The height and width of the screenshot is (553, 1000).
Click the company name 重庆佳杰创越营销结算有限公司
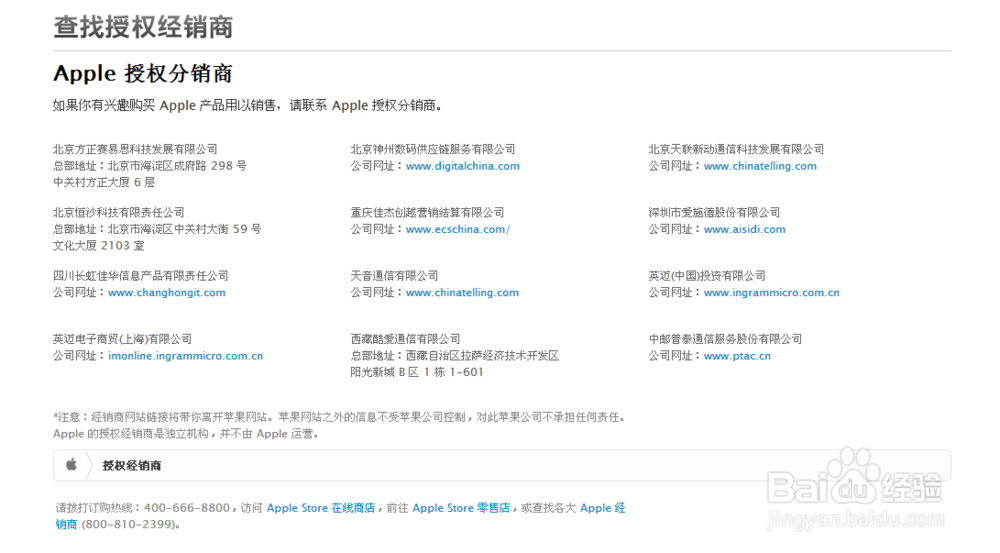tap(427, 212)
